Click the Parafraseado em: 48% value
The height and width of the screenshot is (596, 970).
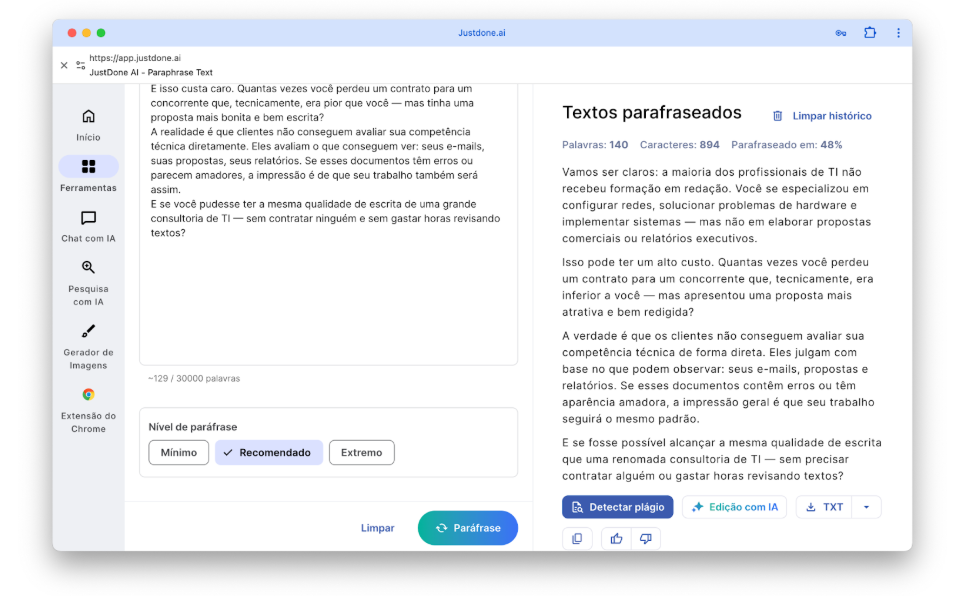[786, 145]
